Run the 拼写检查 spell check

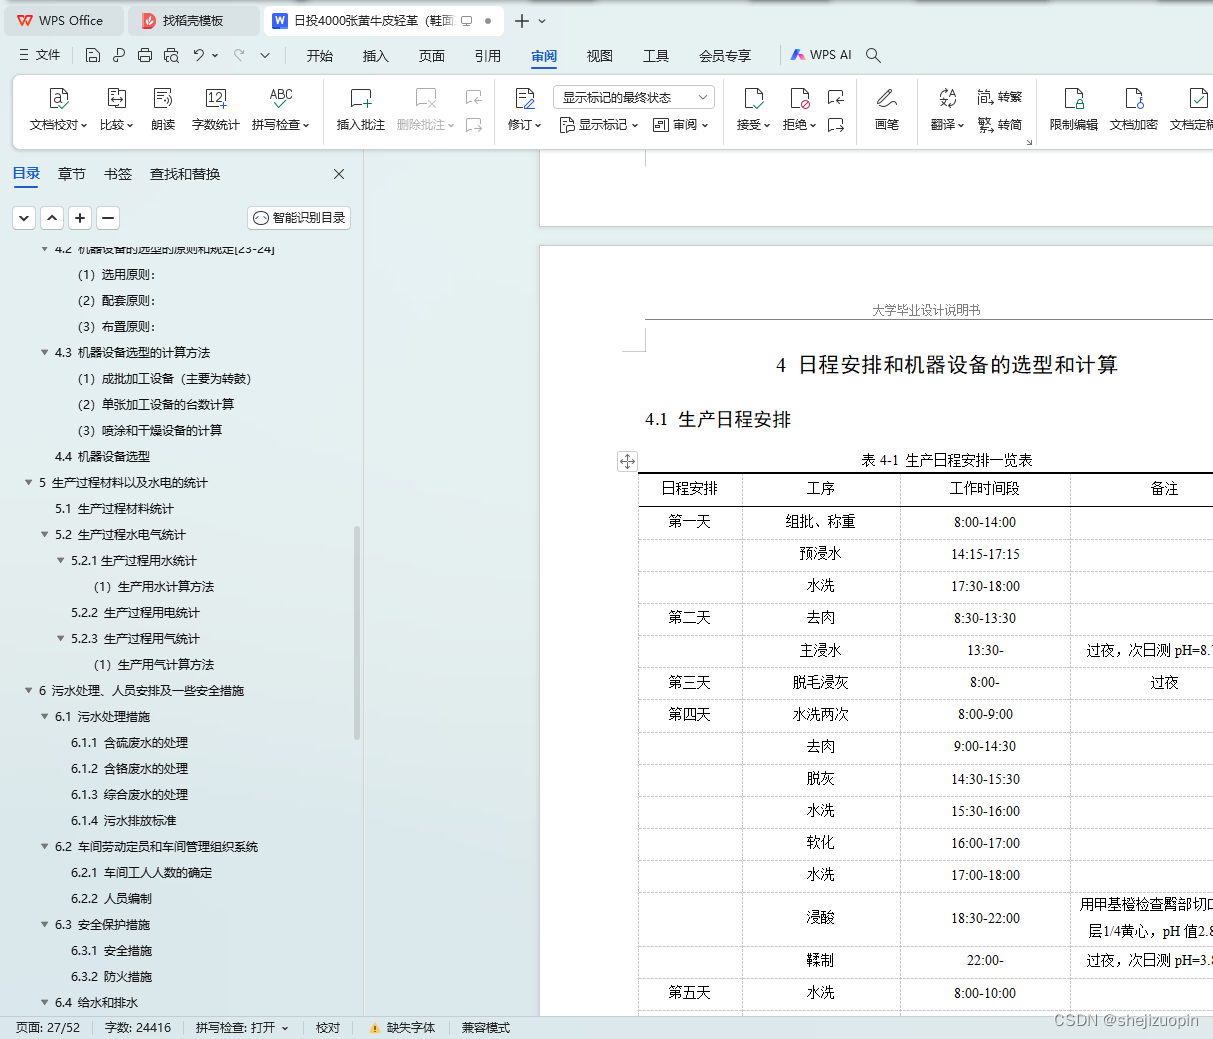(x=281, y=109)
